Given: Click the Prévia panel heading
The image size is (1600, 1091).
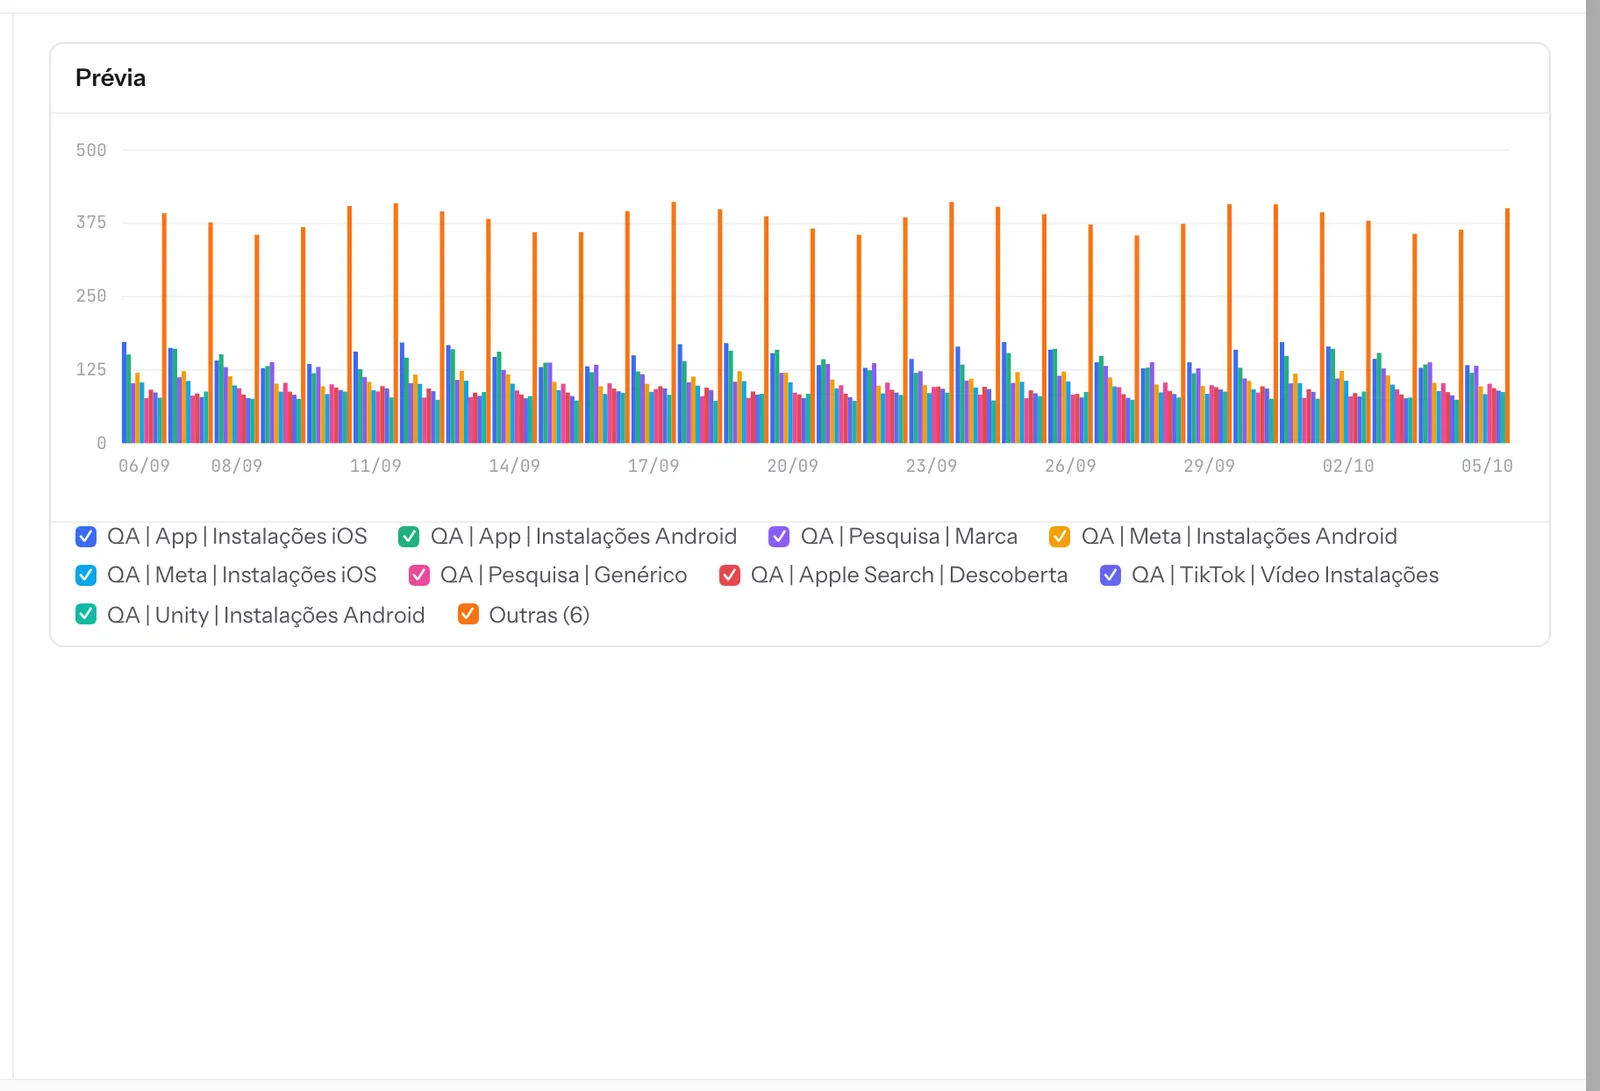Looking at the screenshot, I should [111, 78].
